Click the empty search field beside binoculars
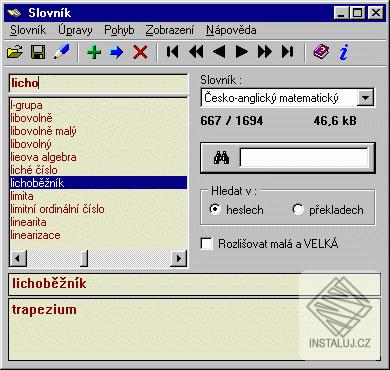The image size is (390, 370). (x=304, y=157)
